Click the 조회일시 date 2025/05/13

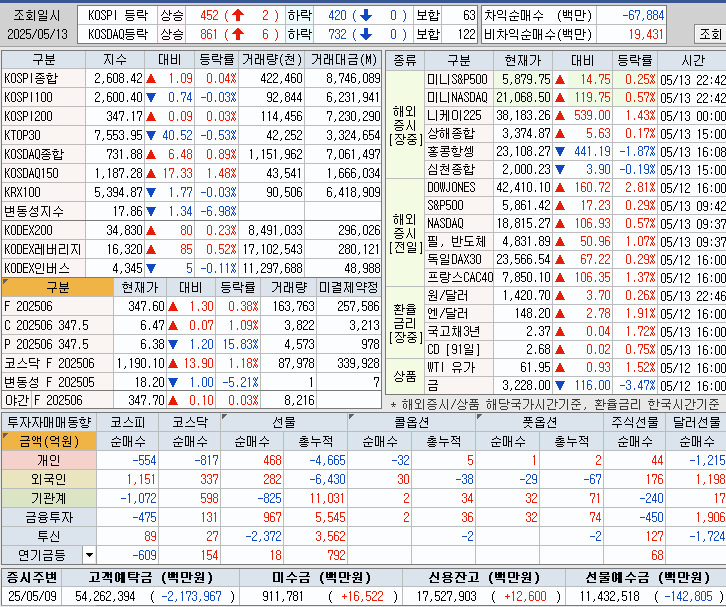coord(38,34)
